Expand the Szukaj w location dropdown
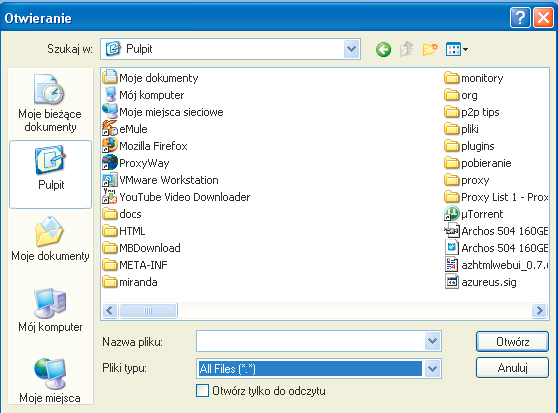The image size is (558, 413). click(x=352, y=49)
